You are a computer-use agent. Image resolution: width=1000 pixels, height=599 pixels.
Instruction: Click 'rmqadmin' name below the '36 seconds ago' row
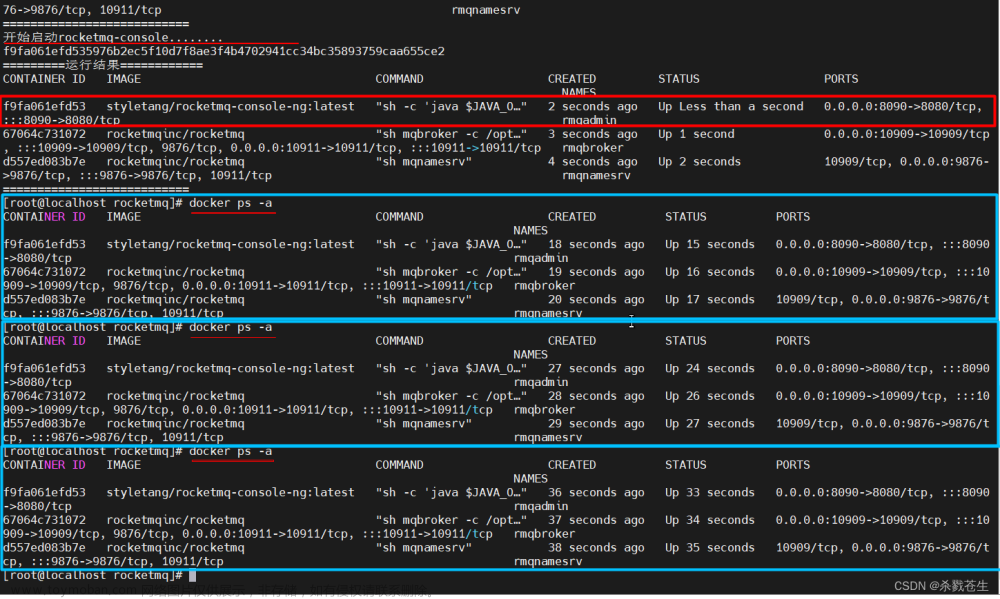point(541,507)
